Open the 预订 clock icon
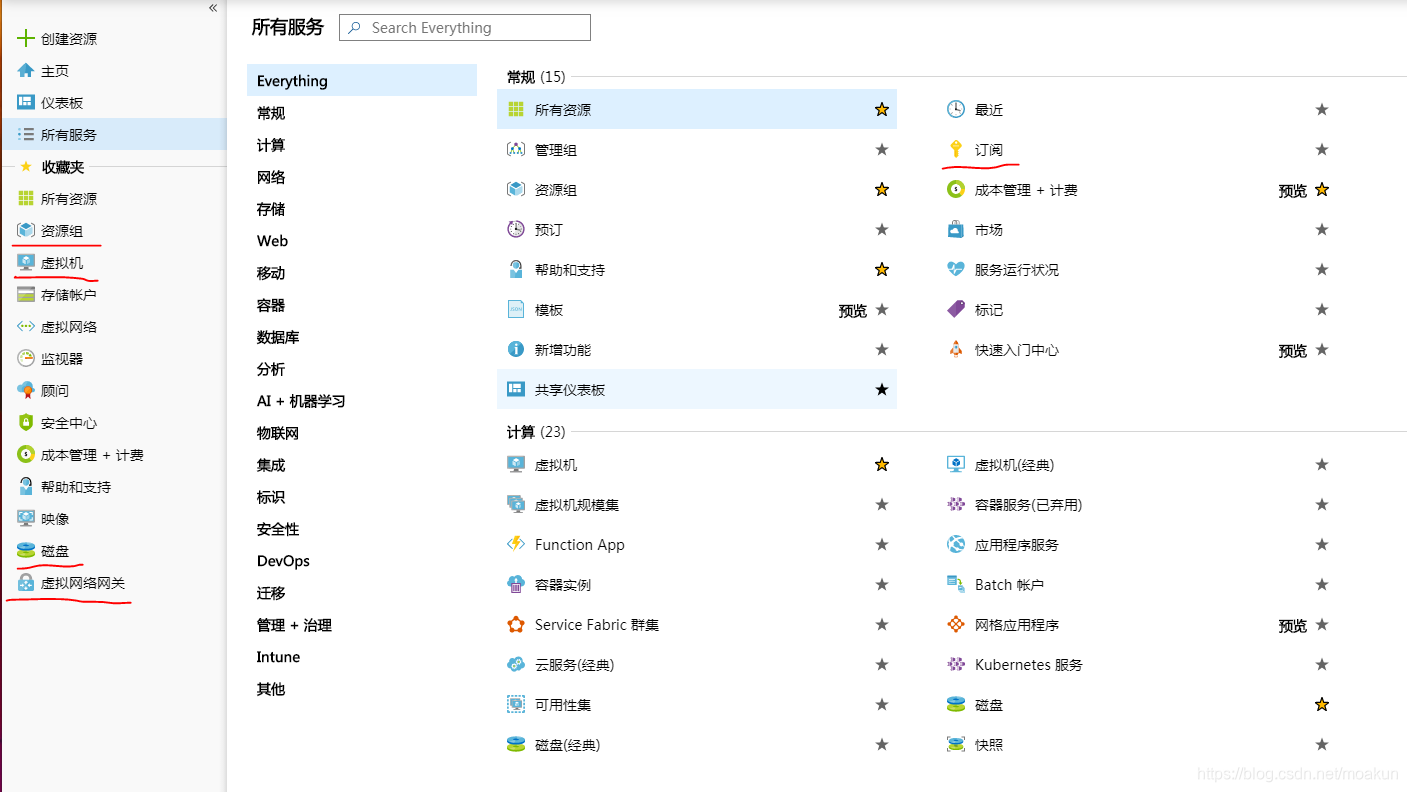The width and height of the screenshot is (1407, 792). [x=516, y=229]
